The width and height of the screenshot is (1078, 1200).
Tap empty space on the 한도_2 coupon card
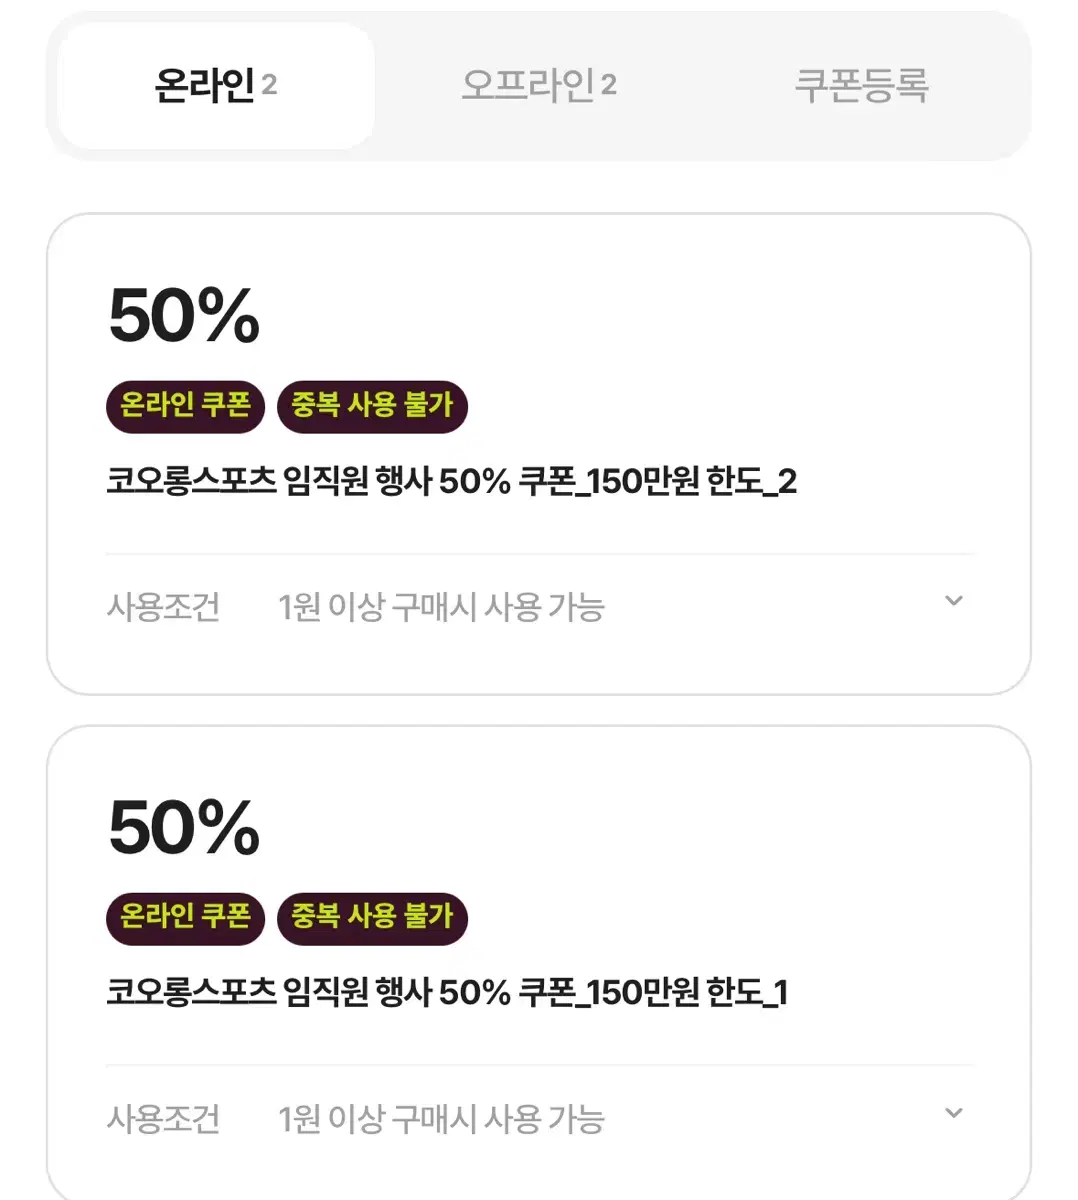pos(700,330)
